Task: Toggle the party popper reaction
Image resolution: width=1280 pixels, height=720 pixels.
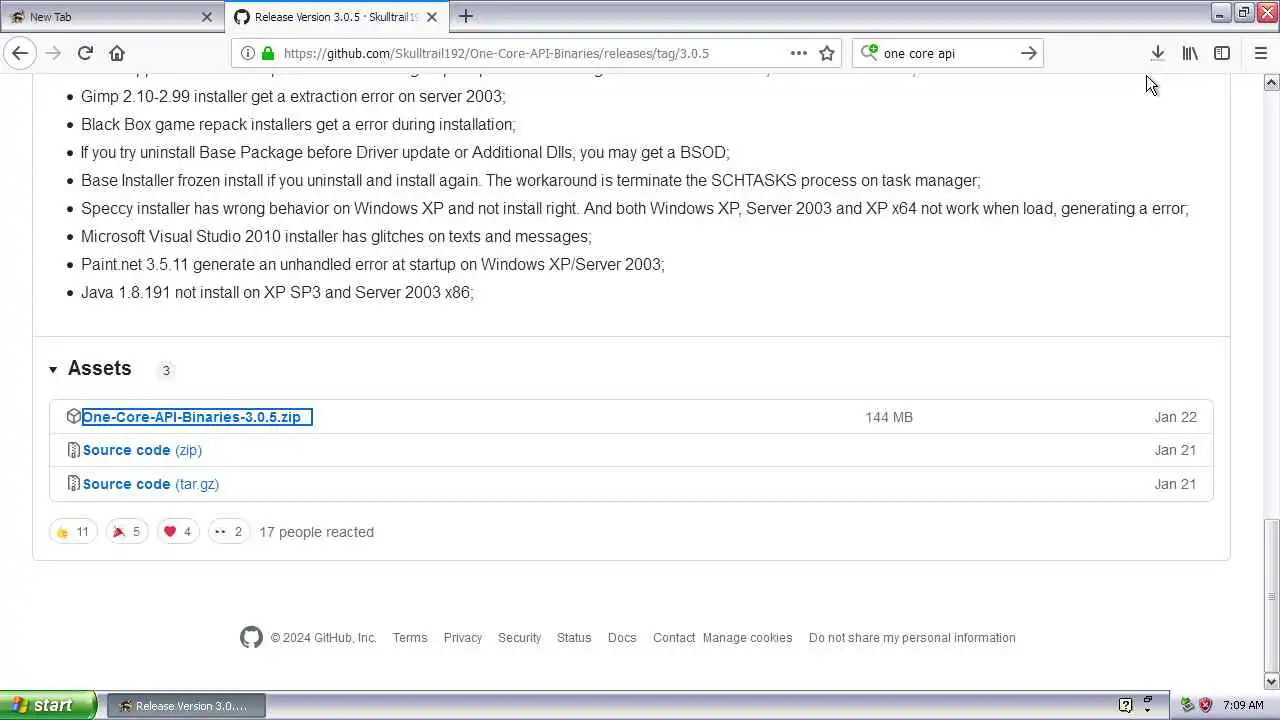Action: pos(127,532)
